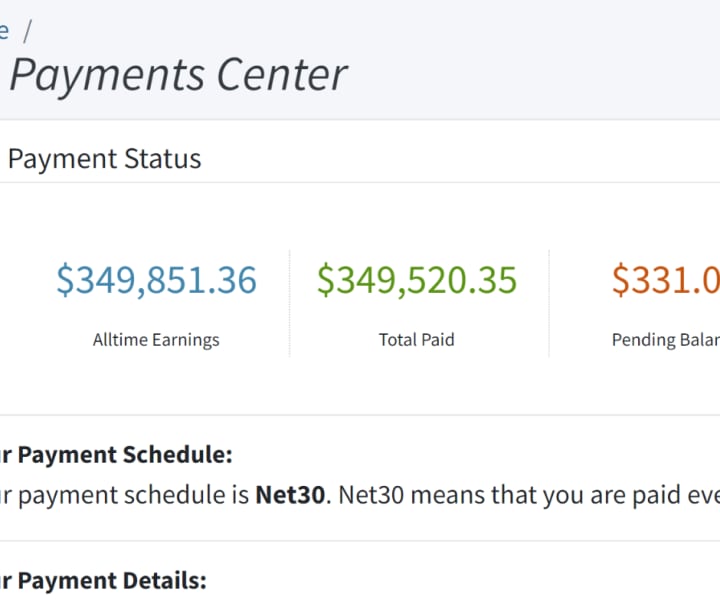
Task: Click the Payments Center page title
Action: tap(178, 74)
